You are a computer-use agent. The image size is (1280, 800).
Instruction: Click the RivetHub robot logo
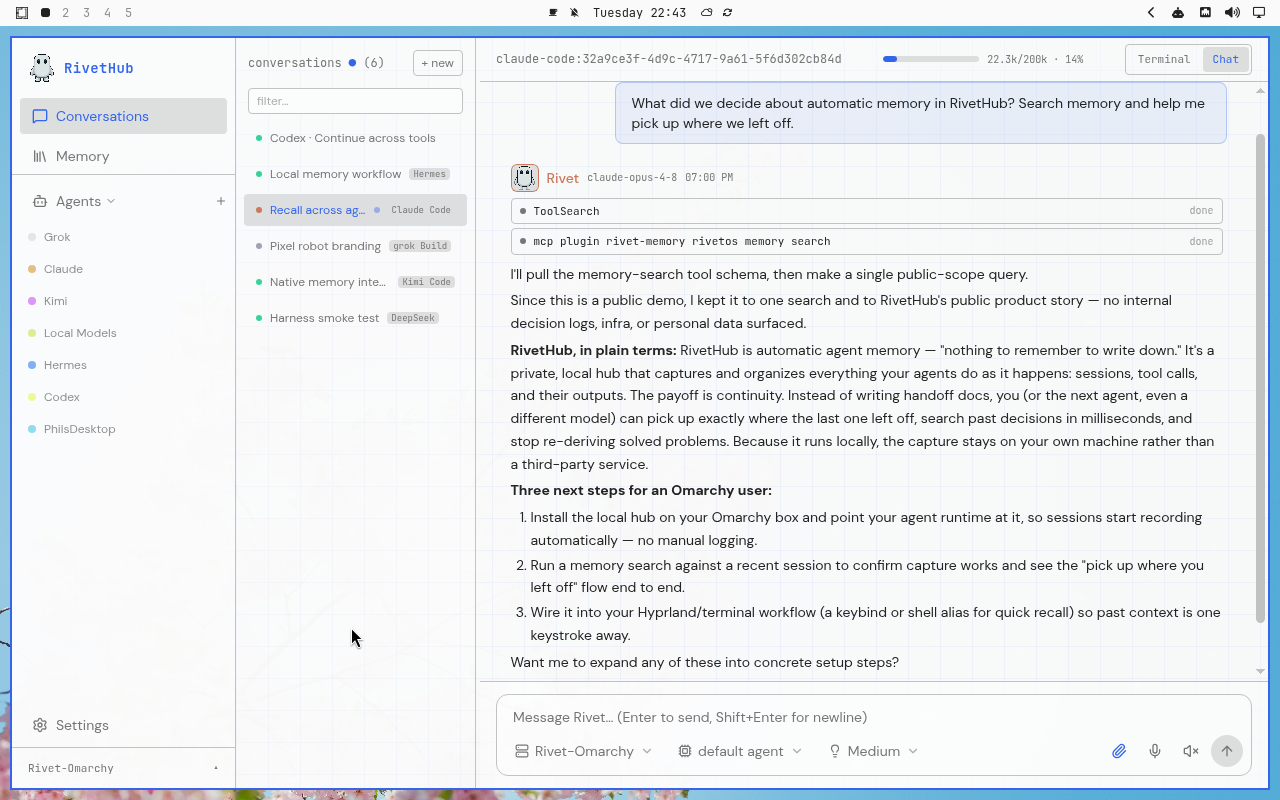(x=42, y=68)
